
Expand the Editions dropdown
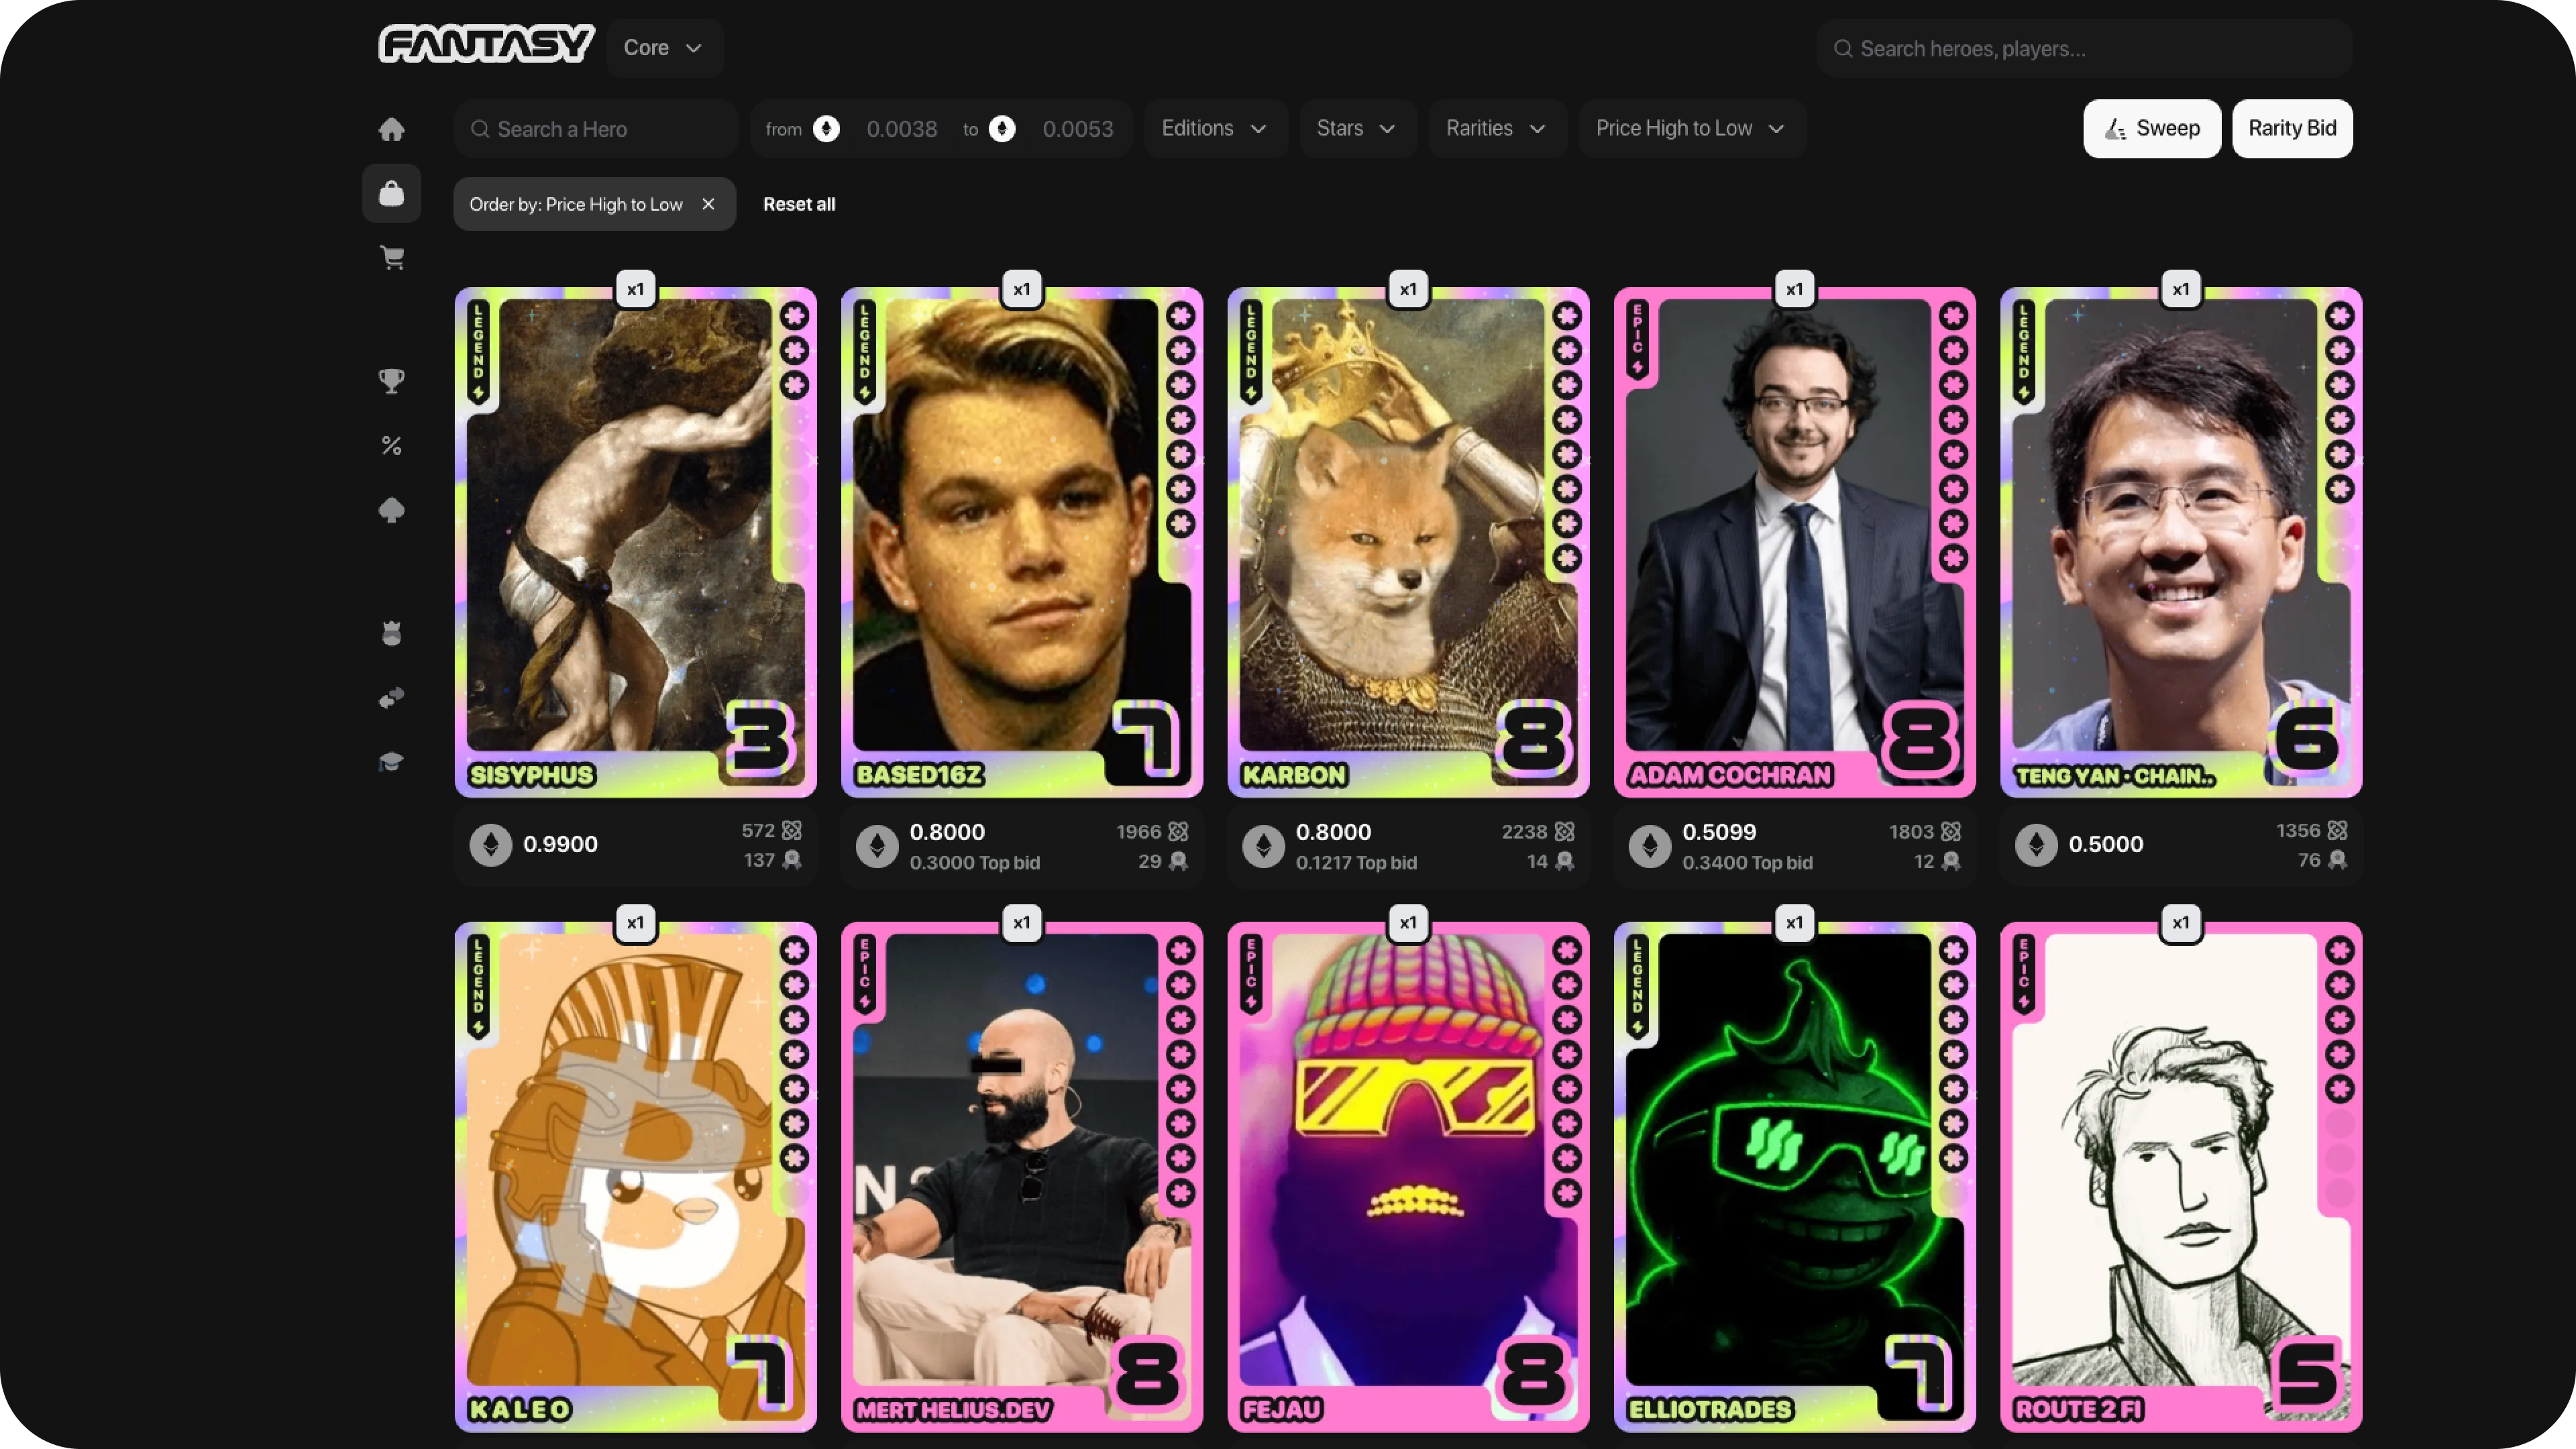coord(1213,128)
